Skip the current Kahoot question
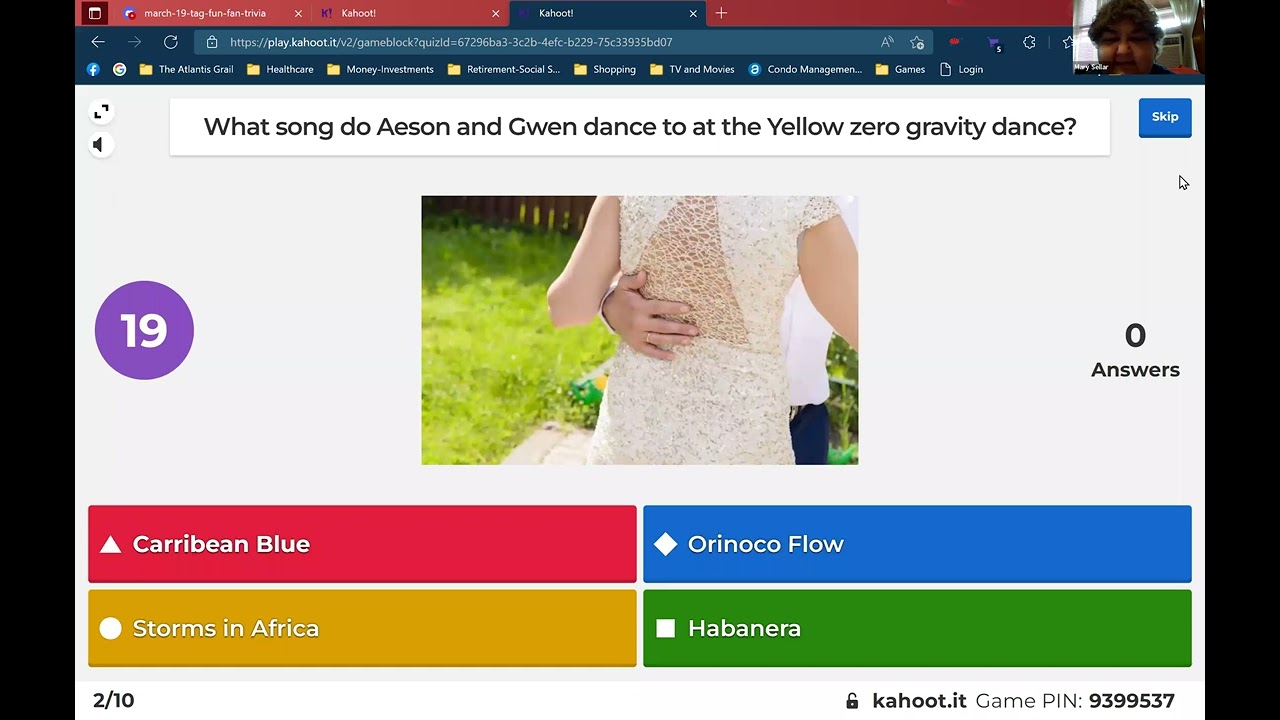The image size is (1280, 720). pyautogui.click(x=1165, y=117)
